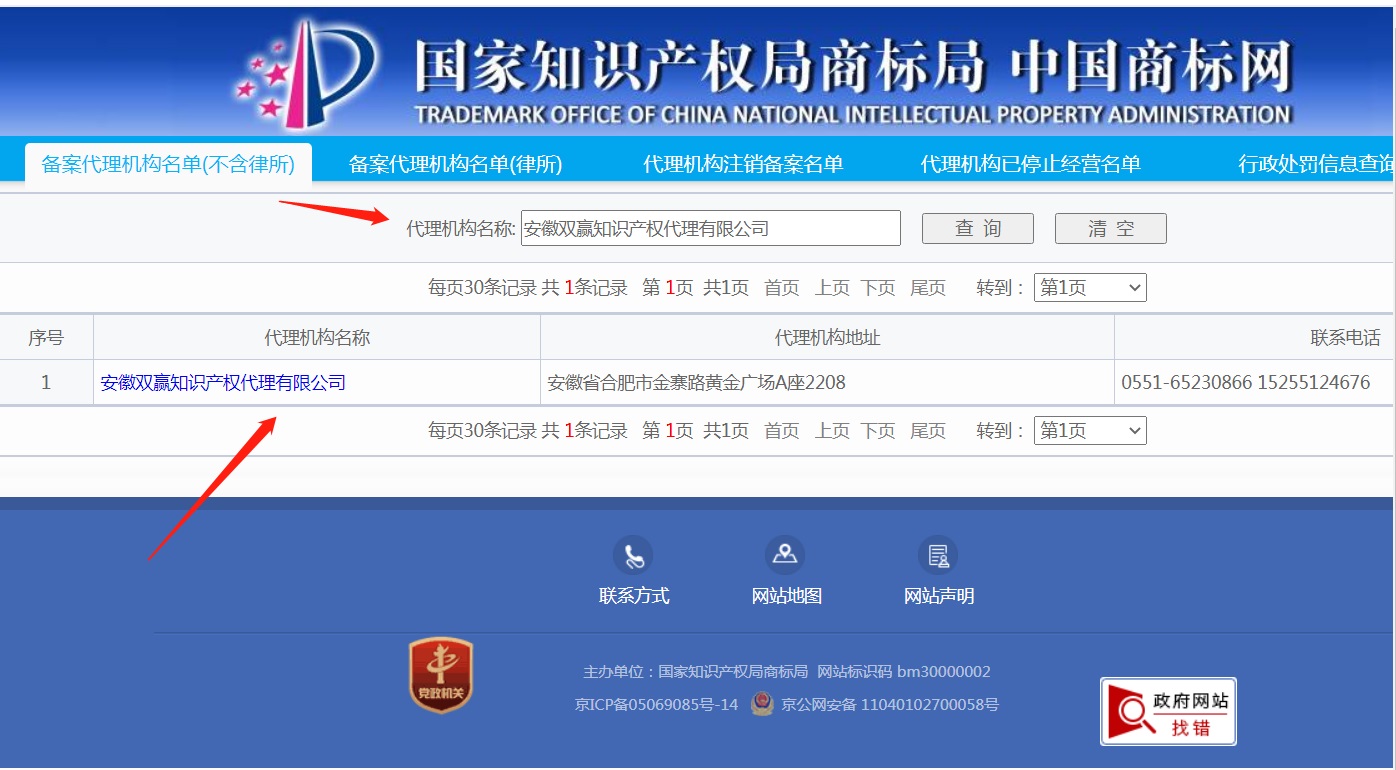Open the 政府网站找错 report badge

(x=1168, y=711)
